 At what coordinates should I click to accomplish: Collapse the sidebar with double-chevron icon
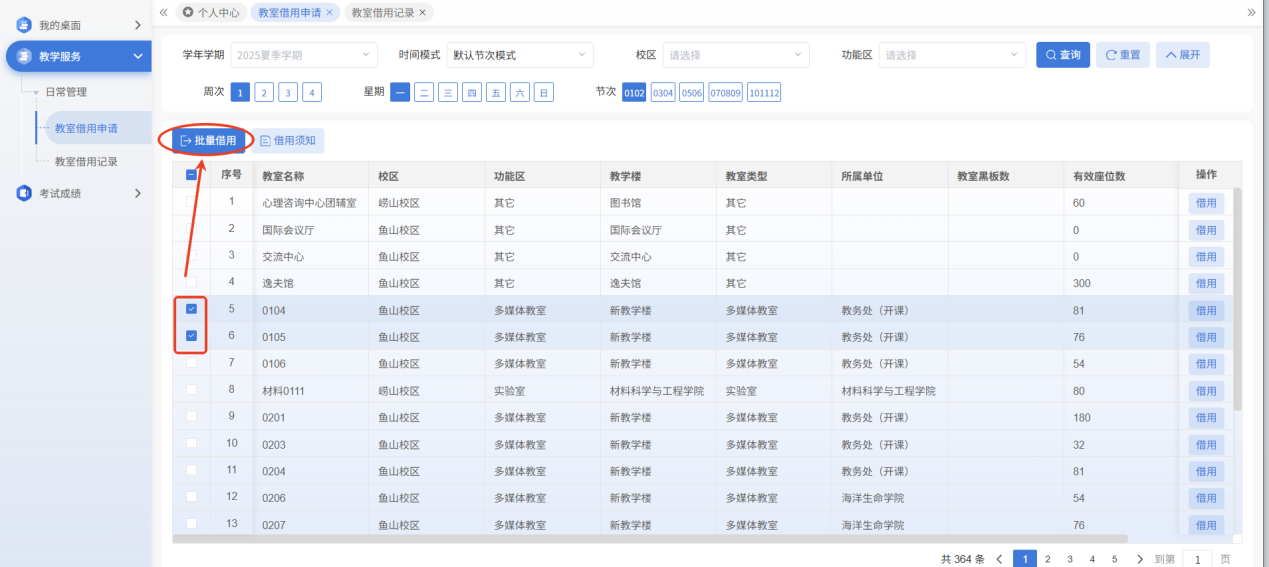(164, 12)
